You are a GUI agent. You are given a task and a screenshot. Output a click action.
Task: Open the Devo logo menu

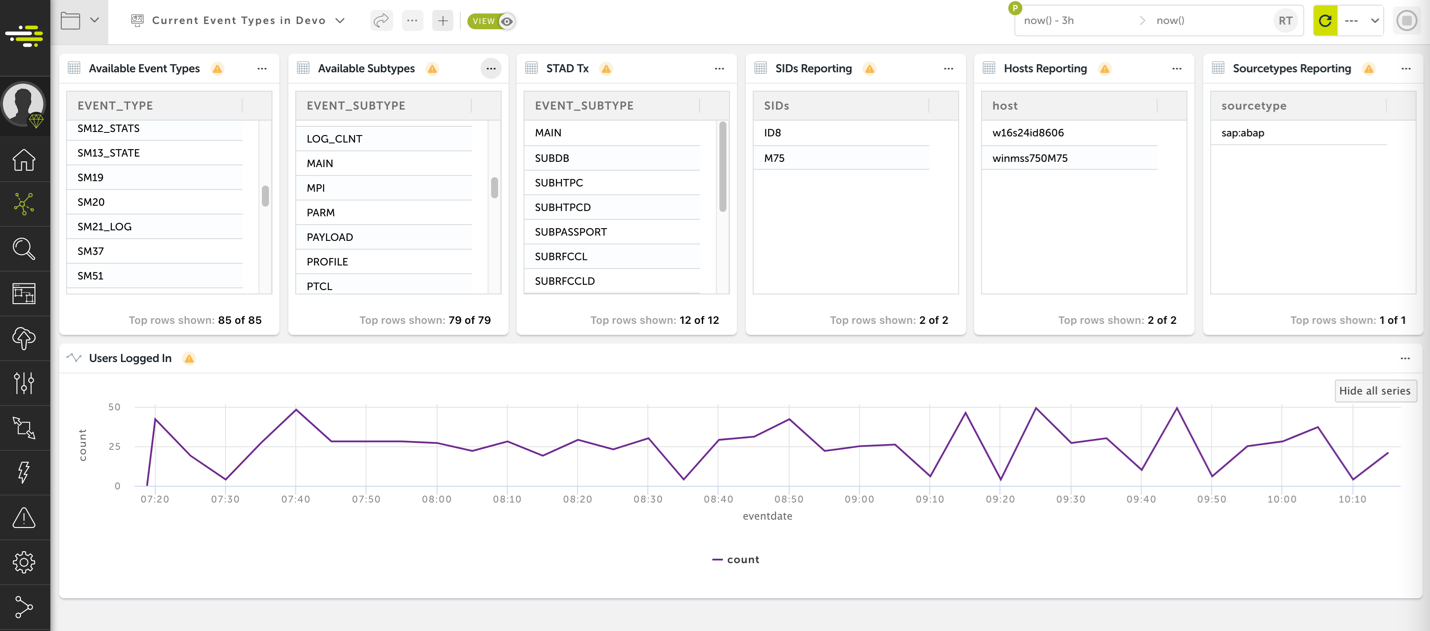coord(24,37)
